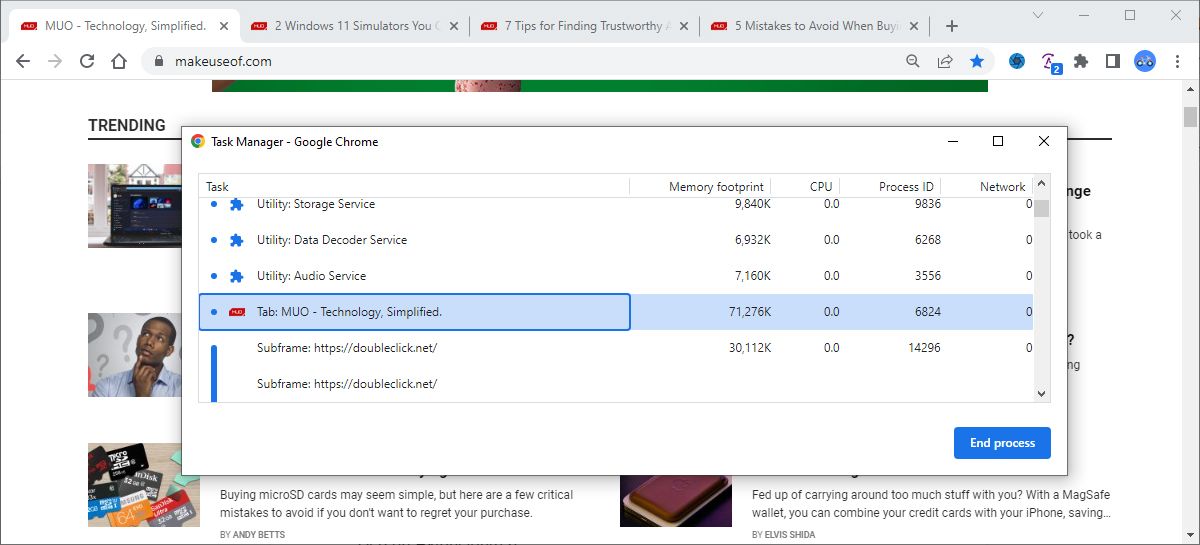Open the laptop article thumbnail under Trending
Viewport: 1200px width, 545px height.
coord(135,206)
